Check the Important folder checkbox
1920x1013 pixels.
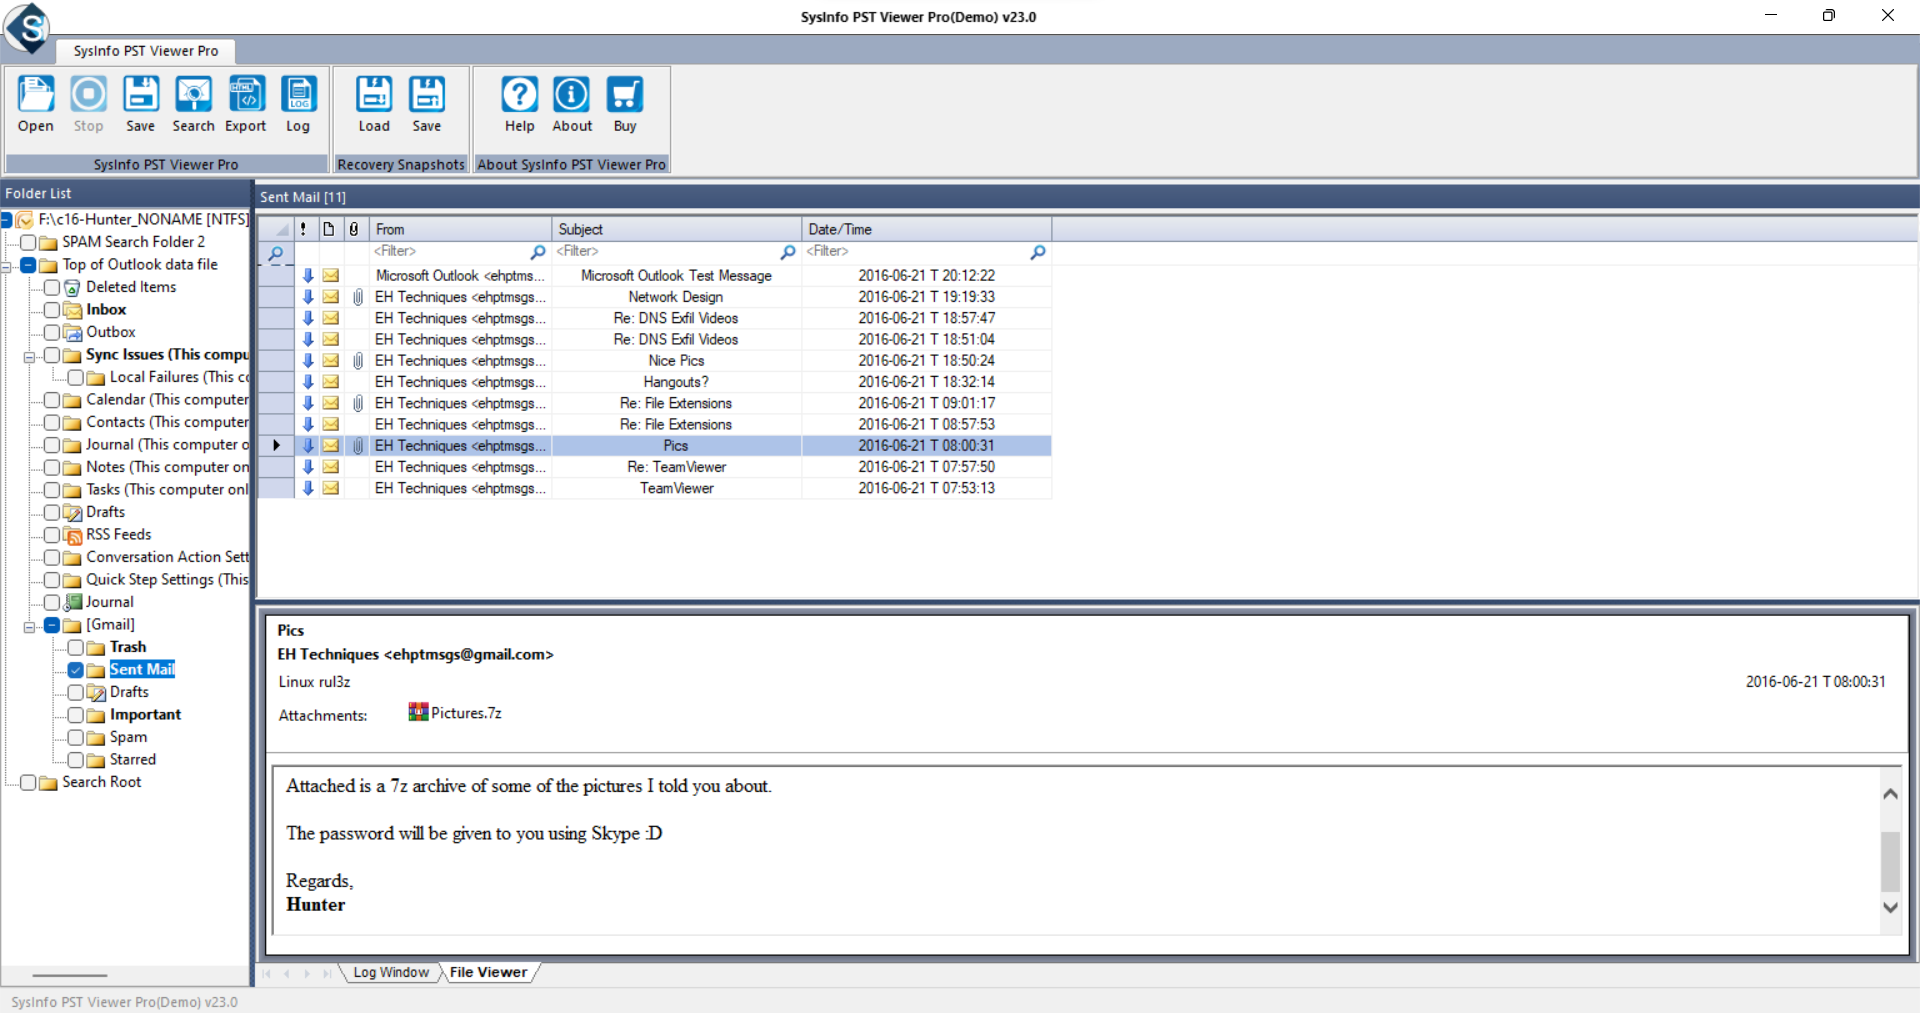point(76,715)
